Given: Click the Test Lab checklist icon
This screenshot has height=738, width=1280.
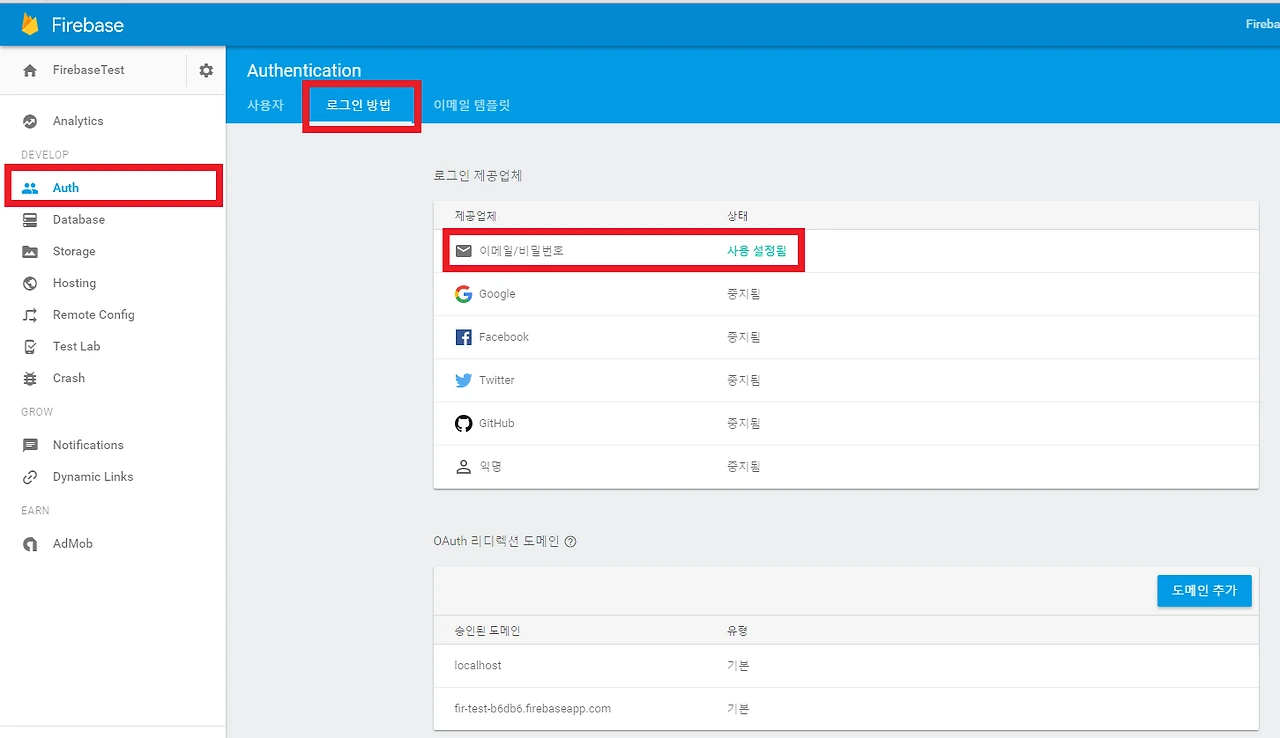Looking at the screenshot, I should (30, 347).
